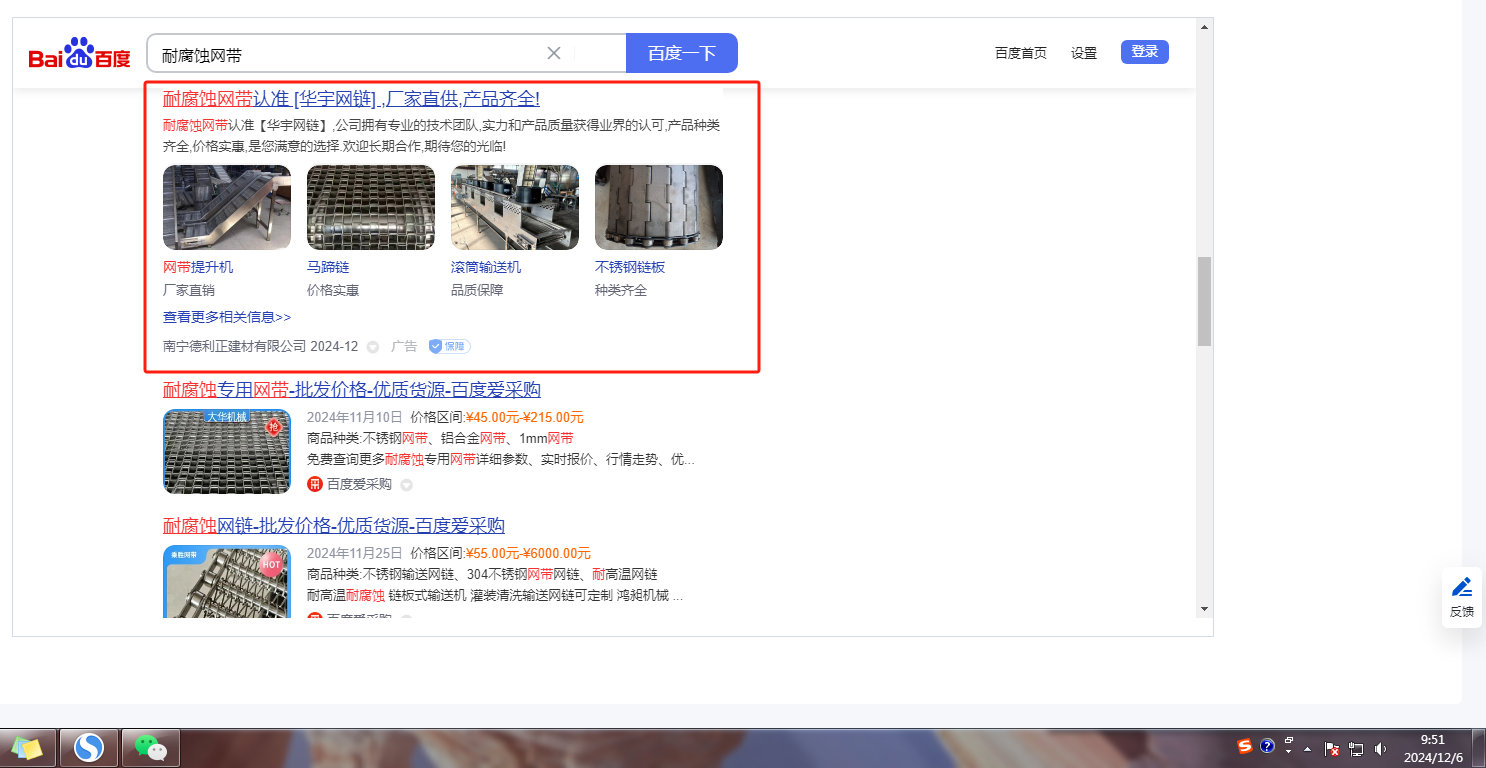Show hidden tray icons arrow
Viewport: 1486px width, 768px height.
point(1307,749)
